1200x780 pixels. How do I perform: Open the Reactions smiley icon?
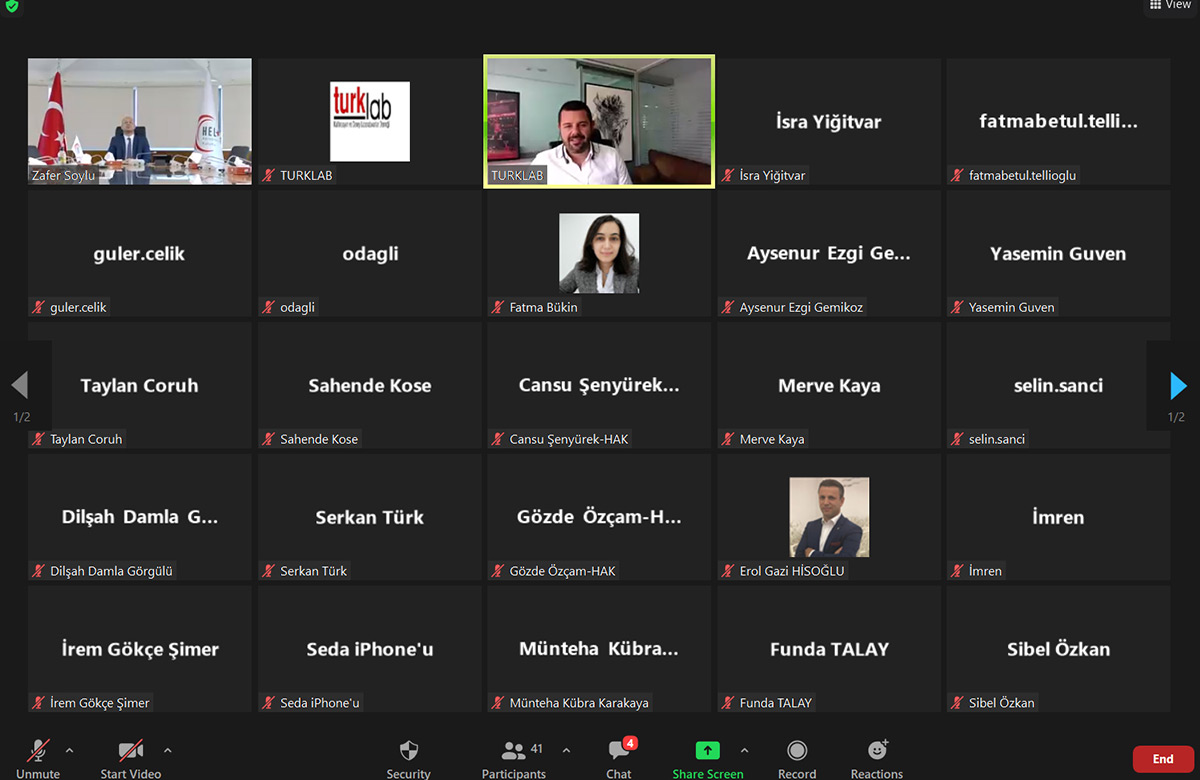[877, 752]
